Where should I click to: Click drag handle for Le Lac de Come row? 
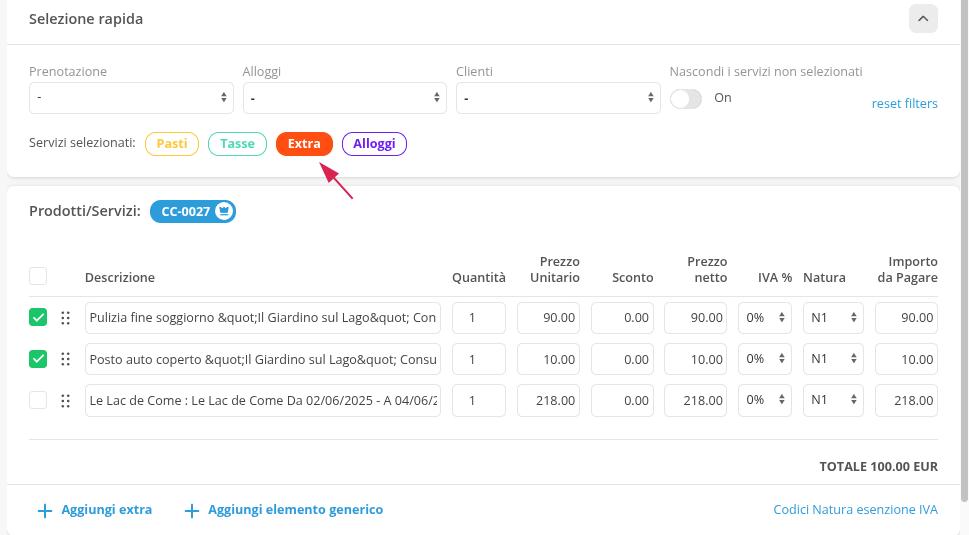point(65,400)
